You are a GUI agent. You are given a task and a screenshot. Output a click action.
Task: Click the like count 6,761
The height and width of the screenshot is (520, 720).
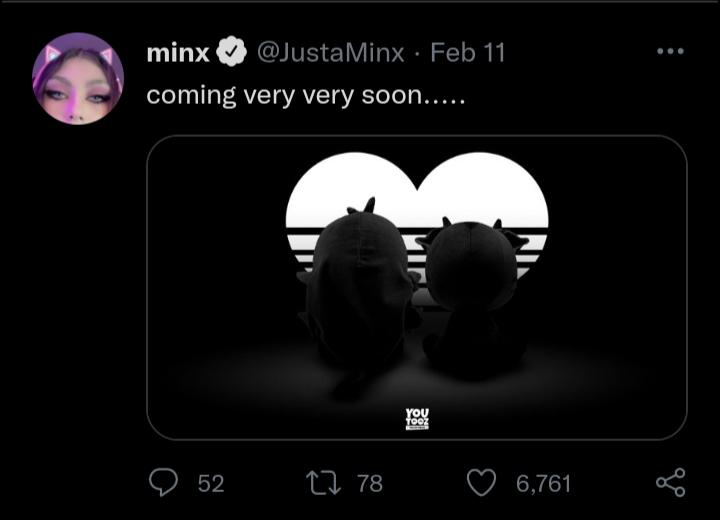pyautogui.click(x=543, y=484)
